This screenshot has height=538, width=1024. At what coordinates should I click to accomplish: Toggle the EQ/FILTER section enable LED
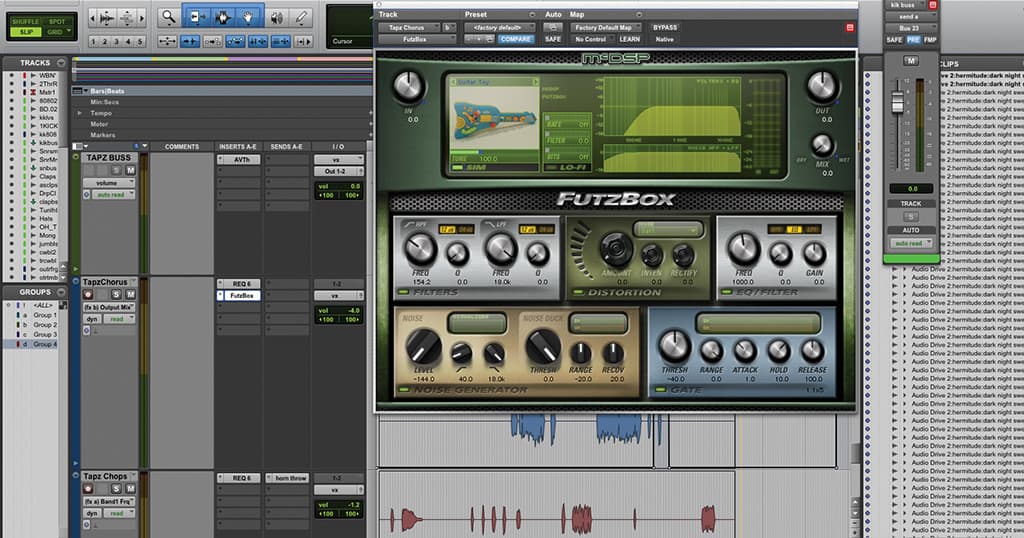click(727, 293)
